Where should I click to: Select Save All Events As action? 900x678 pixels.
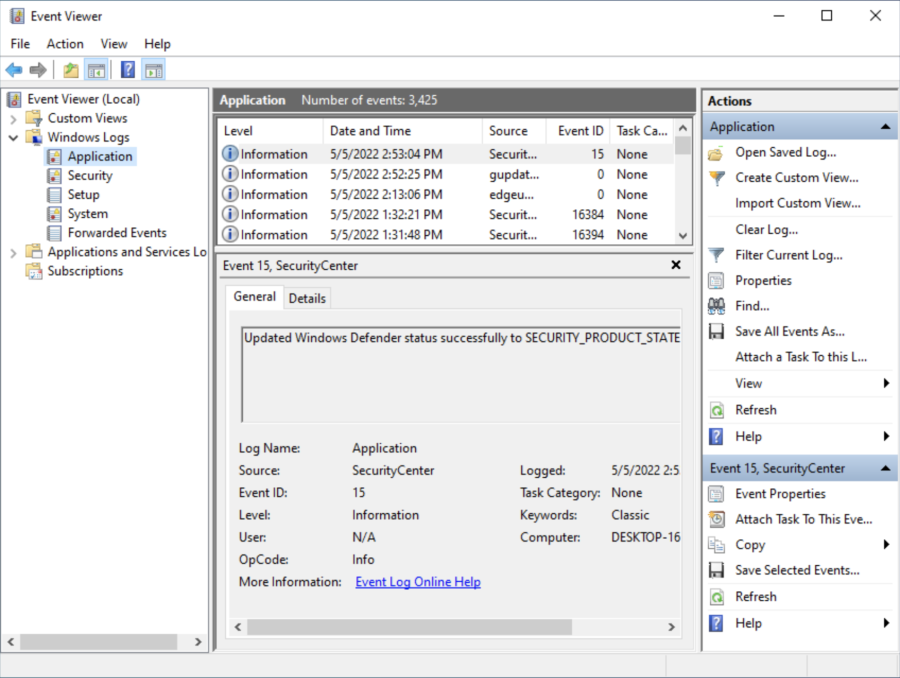[789, 331]
